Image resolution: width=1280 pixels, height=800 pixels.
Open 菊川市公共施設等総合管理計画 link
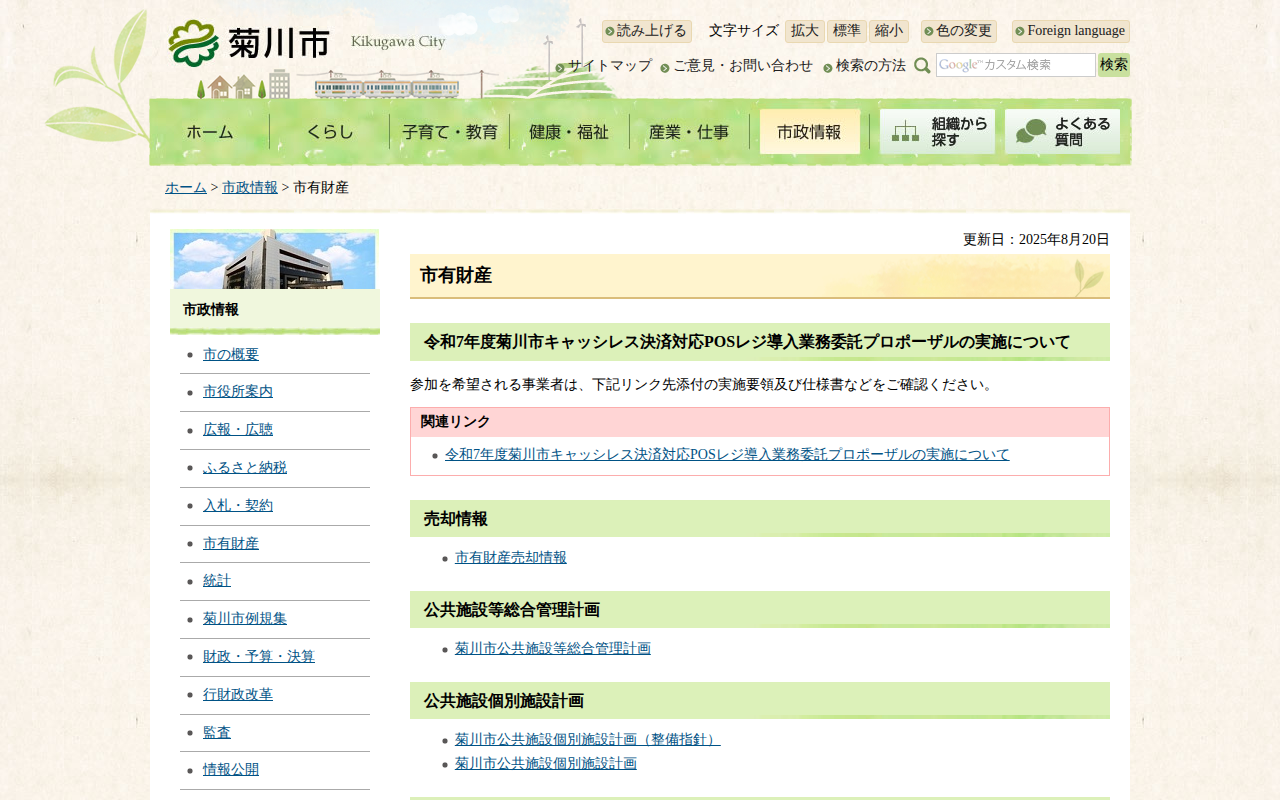pyautogui.click(x=552, y=649)
